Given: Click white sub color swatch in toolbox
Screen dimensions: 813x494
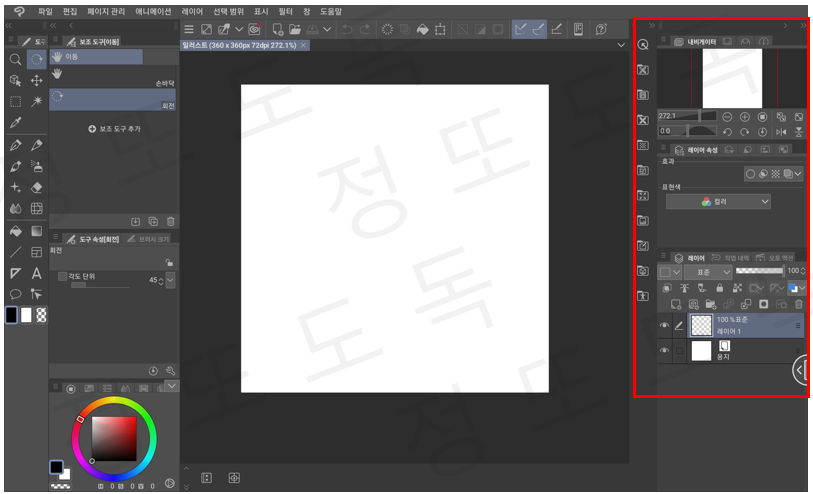Looking at the screenshot, I should click(x=26, y=315).
